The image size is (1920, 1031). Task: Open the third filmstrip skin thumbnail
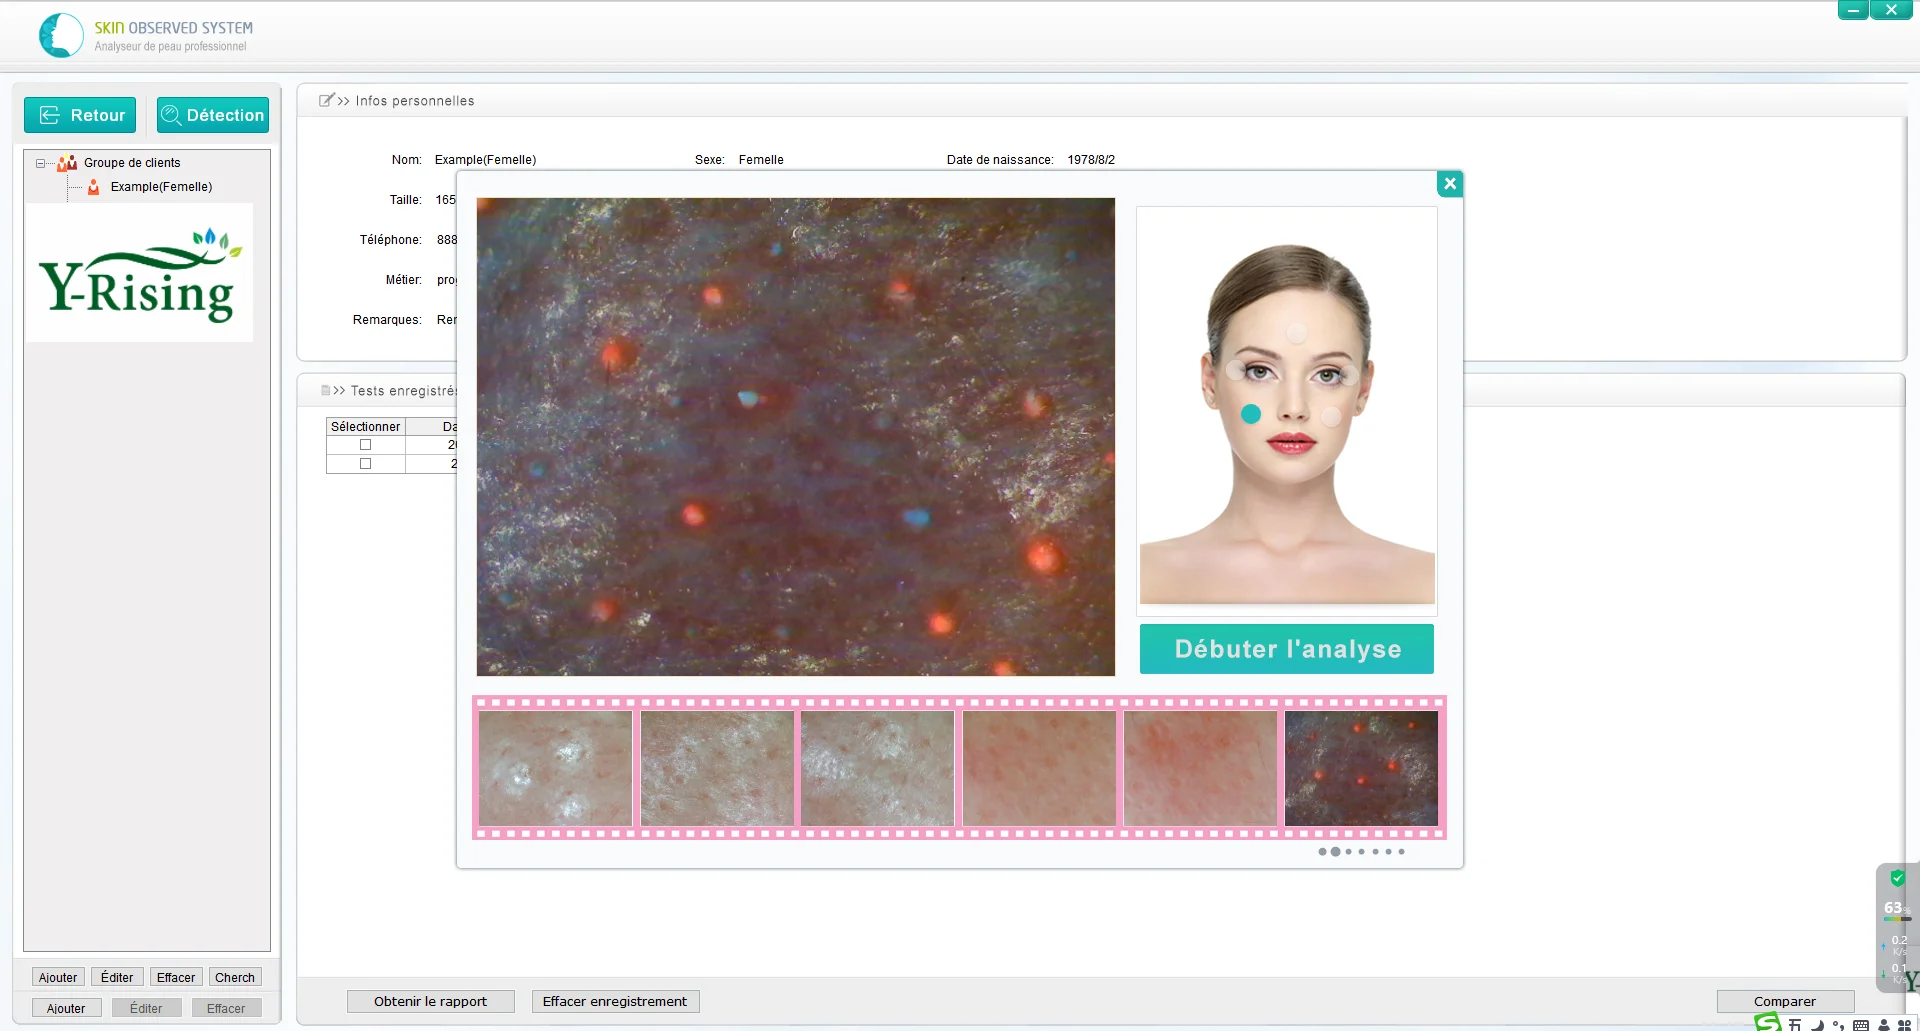[878, 768]
